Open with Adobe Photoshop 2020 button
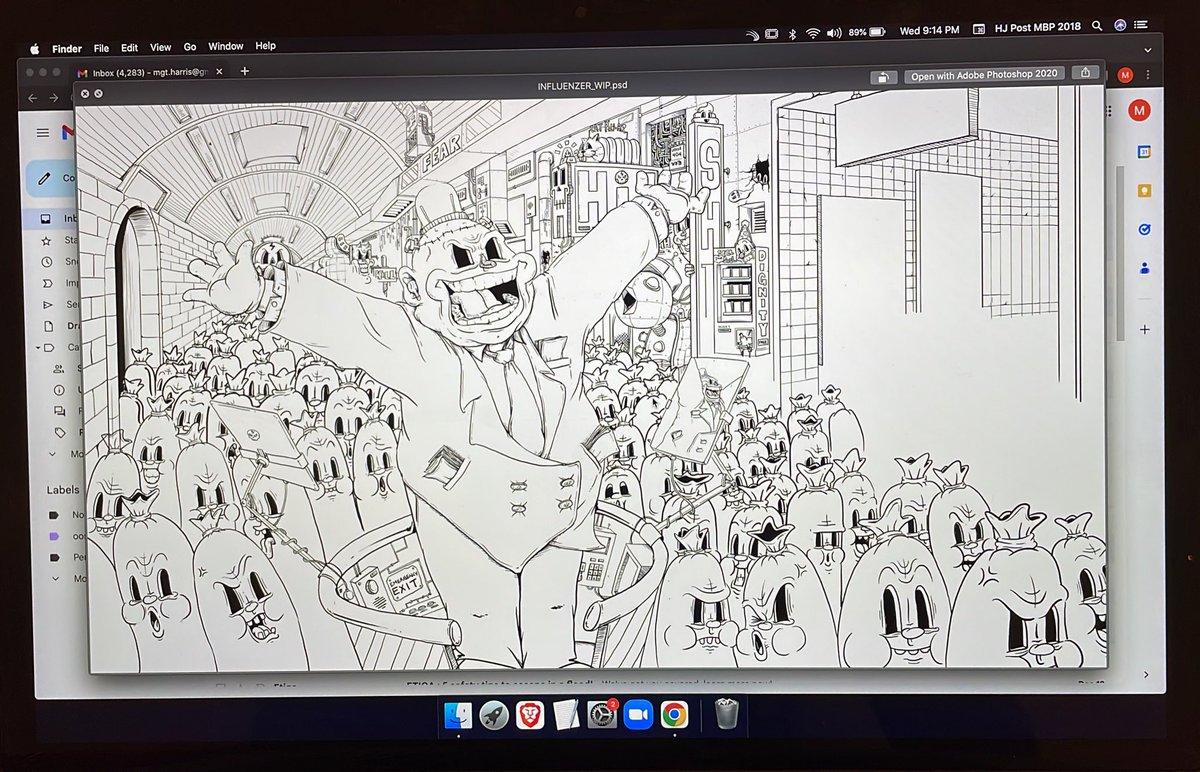Viewport: 1200px width, 772px height. [984, 76]
